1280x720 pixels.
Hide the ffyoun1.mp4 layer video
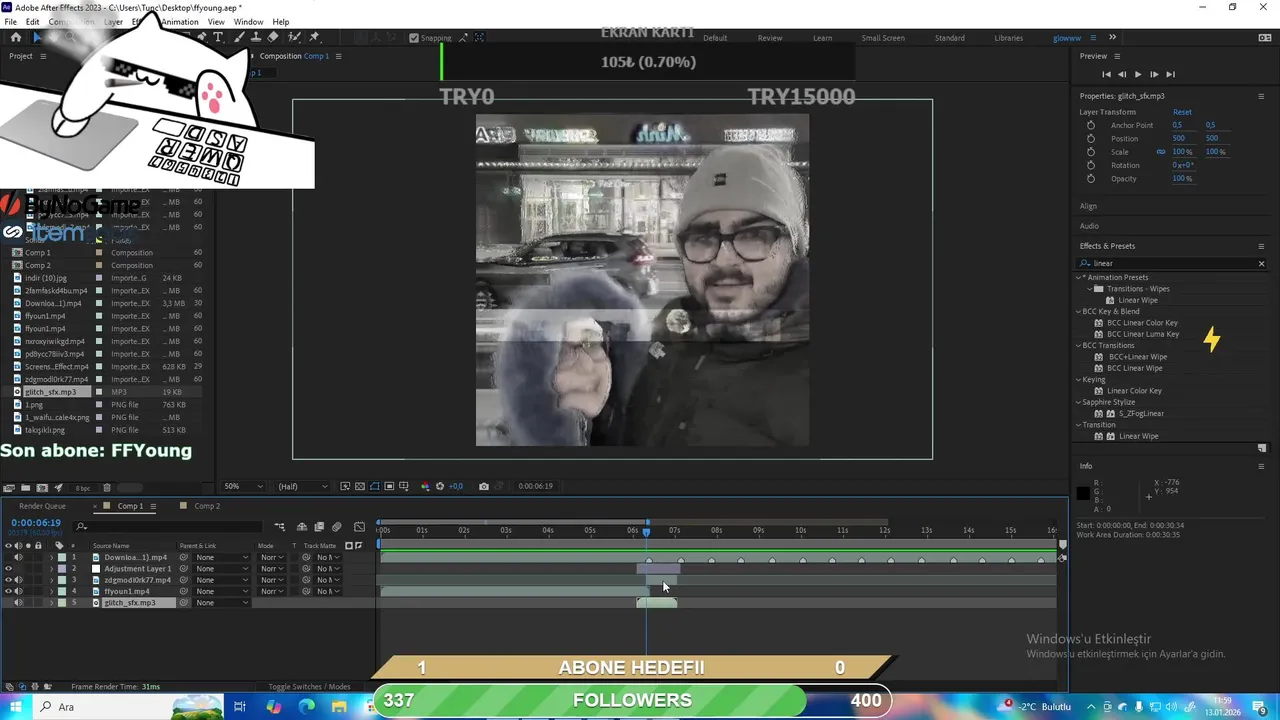click(x=9, y=591)
